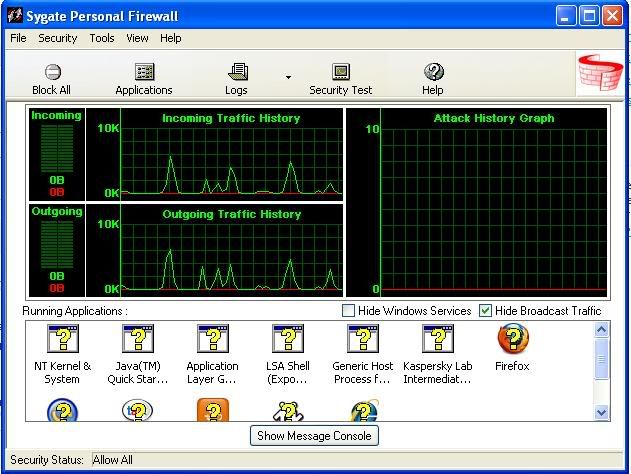631x474 pixels.
Task: Open the Help menu in menu bar
Action: click(171, 38)
